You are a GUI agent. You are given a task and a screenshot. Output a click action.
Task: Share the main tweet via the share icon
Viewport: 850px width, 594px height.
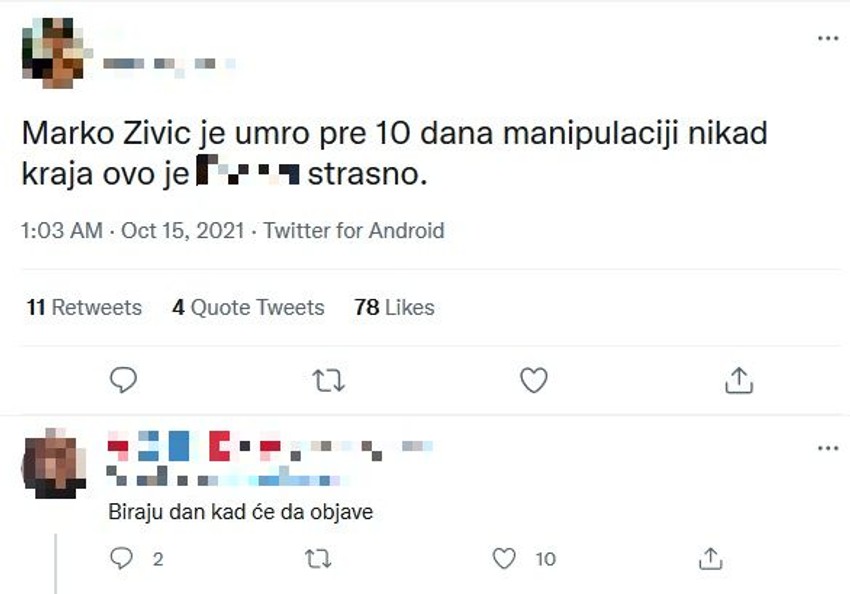740,379
